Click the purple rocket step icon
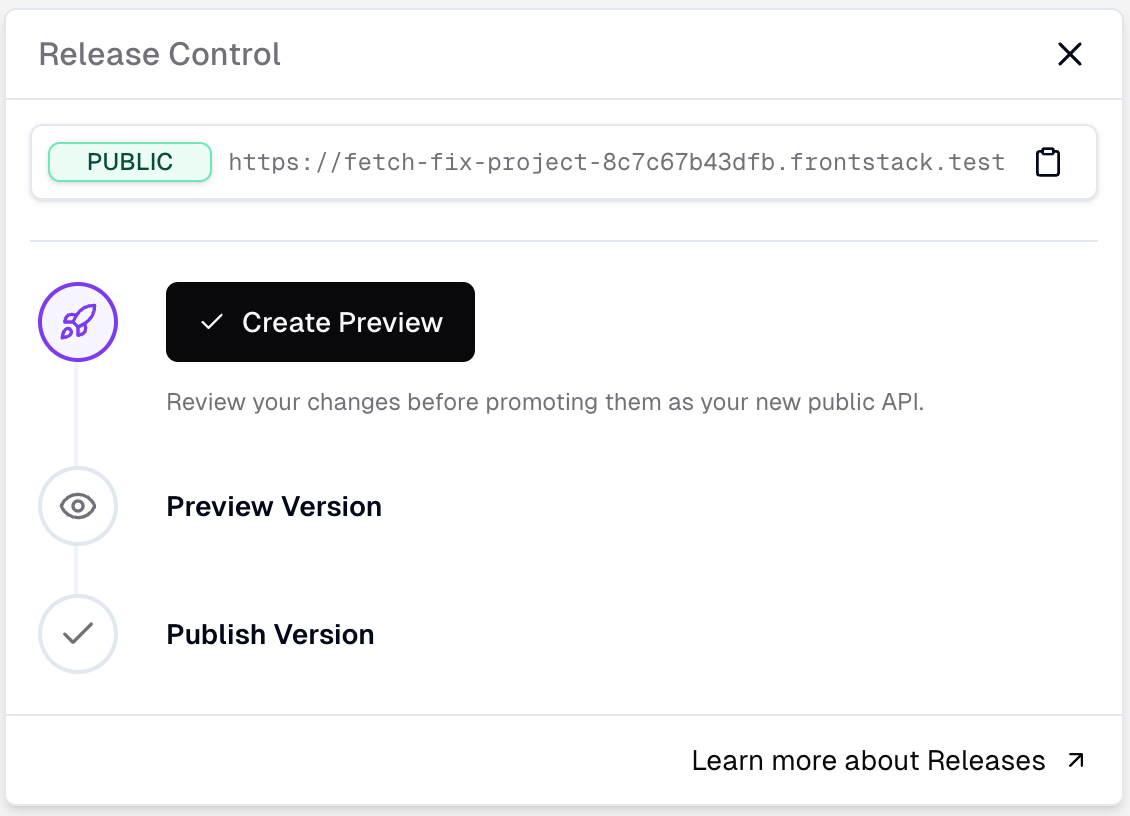 pyautogui.click(x=78, y=322)
